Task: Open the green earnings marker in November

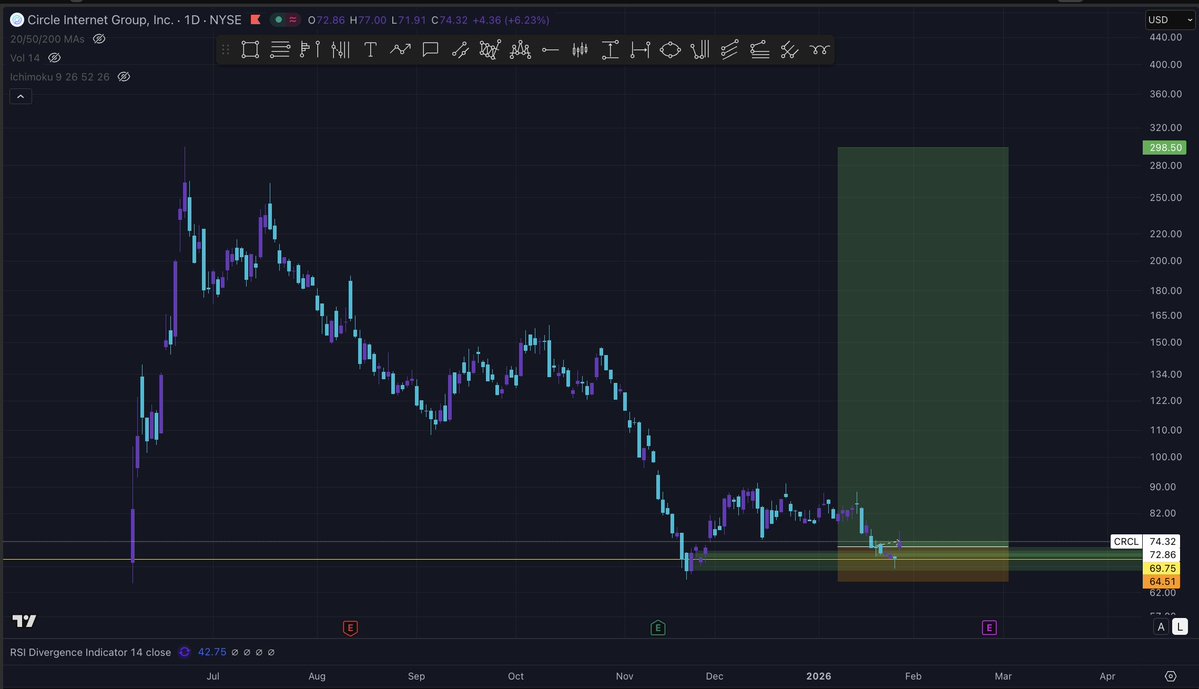Action: coord(658,628)
